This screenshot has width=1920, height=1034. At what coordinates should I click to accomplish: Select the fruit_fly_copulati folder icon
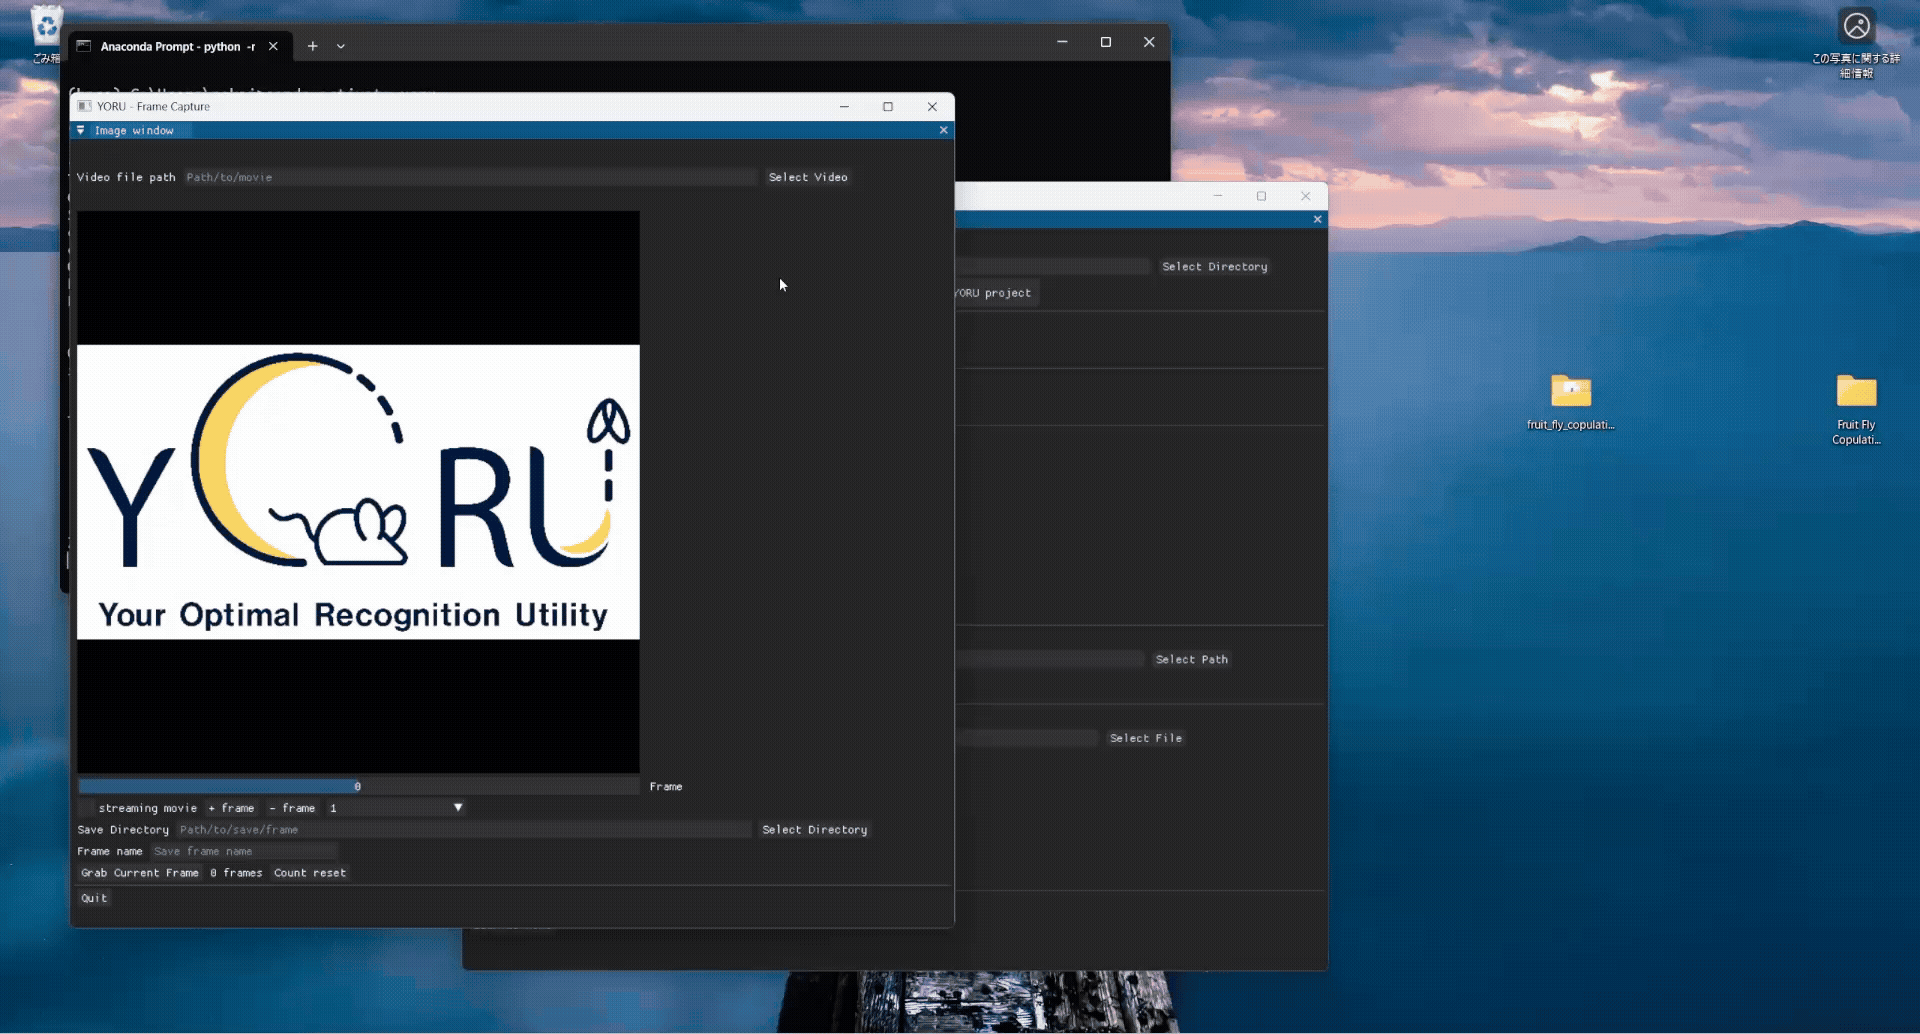coord(1570,391)
